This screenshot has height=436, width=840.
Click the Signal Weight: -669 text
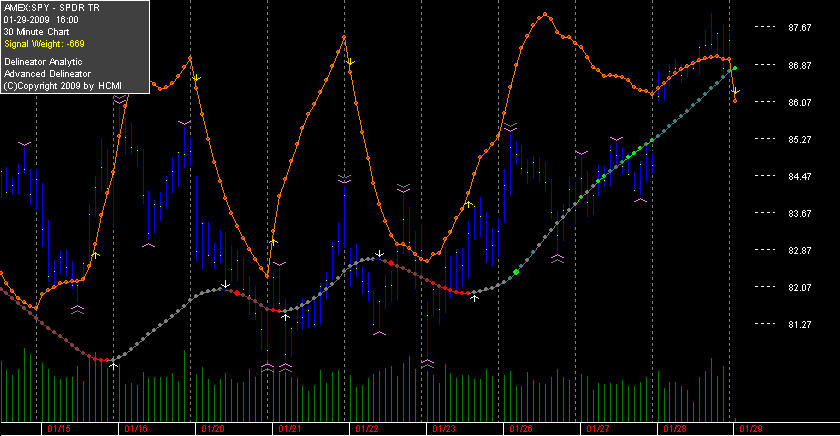coord(44,44)
